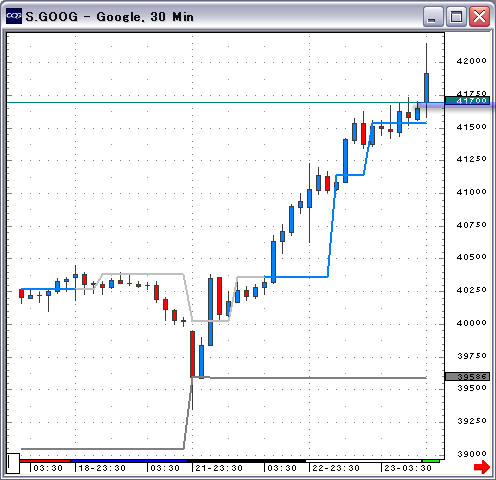Screen dimensions: 496x480
Task: Click the 39500 price axis label
Action: [471, 388]
